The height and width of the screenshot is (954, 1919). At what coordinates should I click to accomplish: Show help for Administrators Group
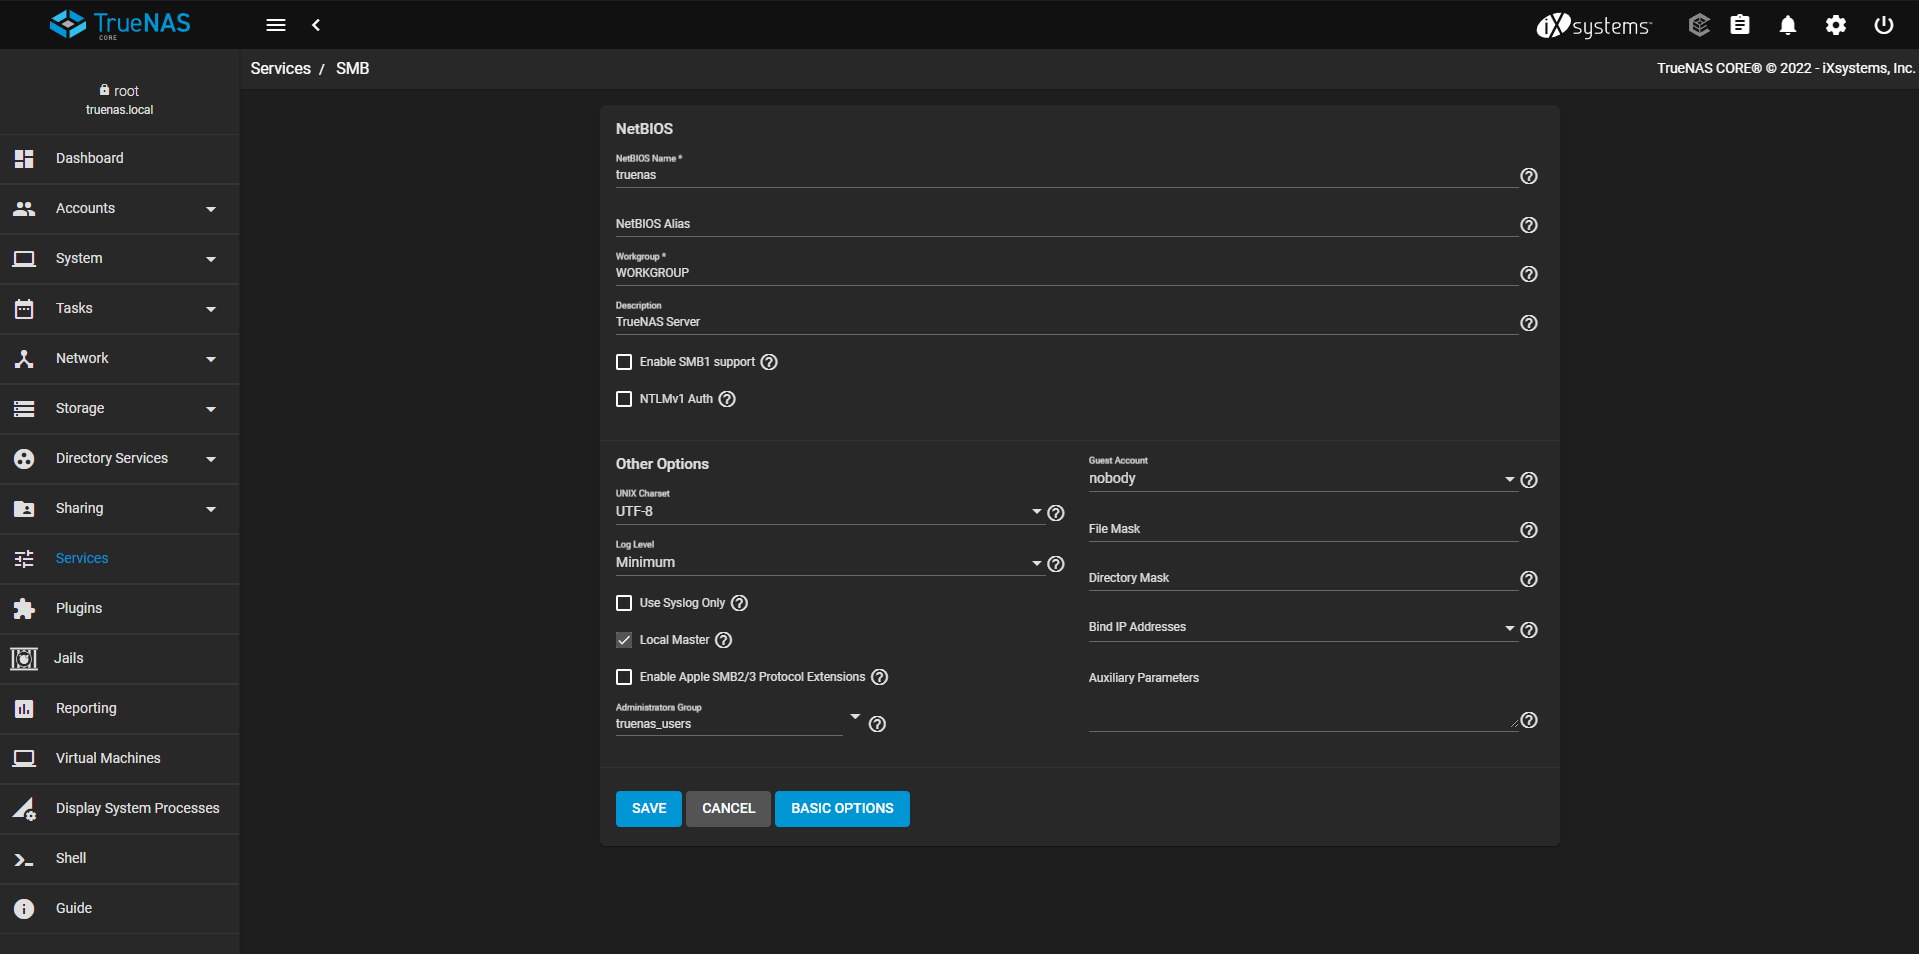877,724
